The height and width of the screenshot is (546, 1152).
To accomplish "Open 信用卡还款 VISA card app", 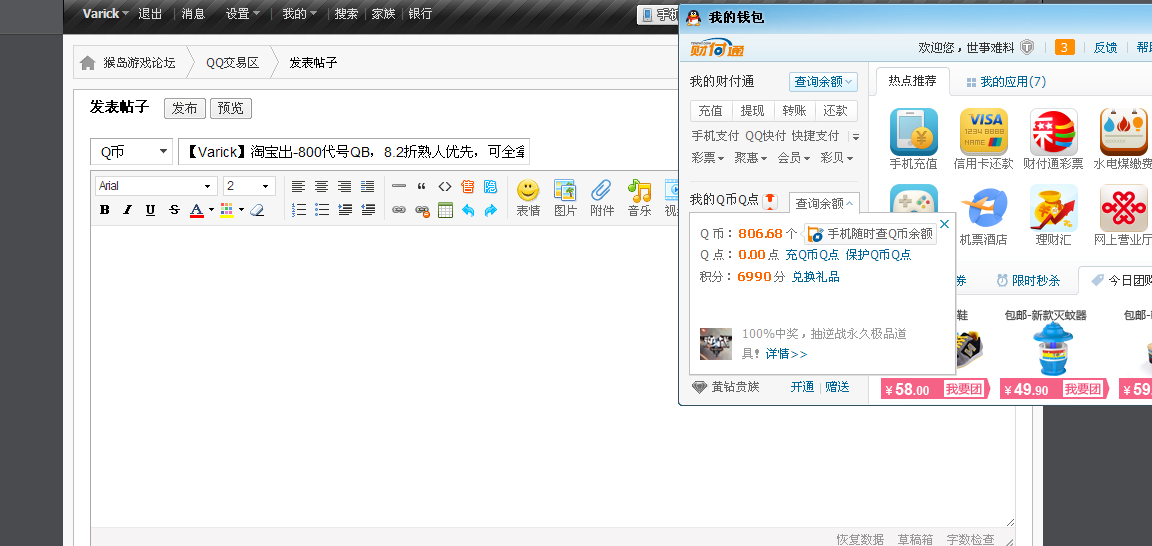I will [983, 140].
